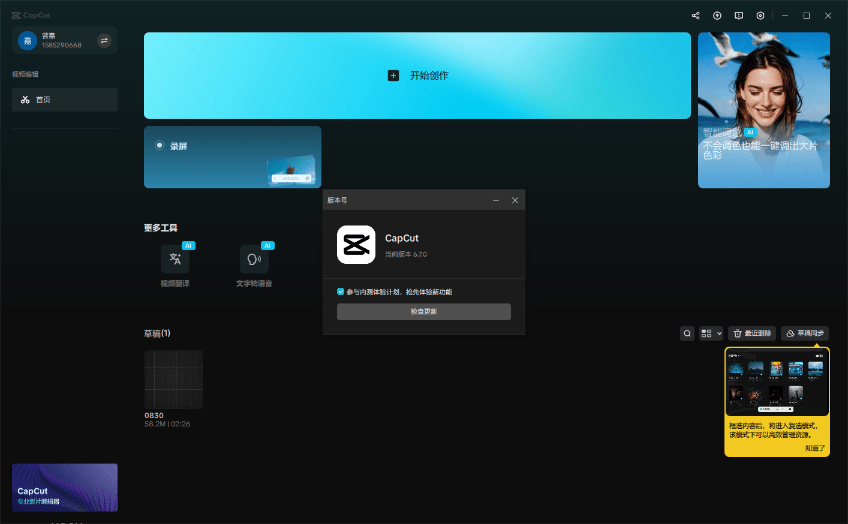The height and width of the screenshot is (524, 848).
Task: Search drafts with the magnifier icon
Action: click(x=687, y=333)
